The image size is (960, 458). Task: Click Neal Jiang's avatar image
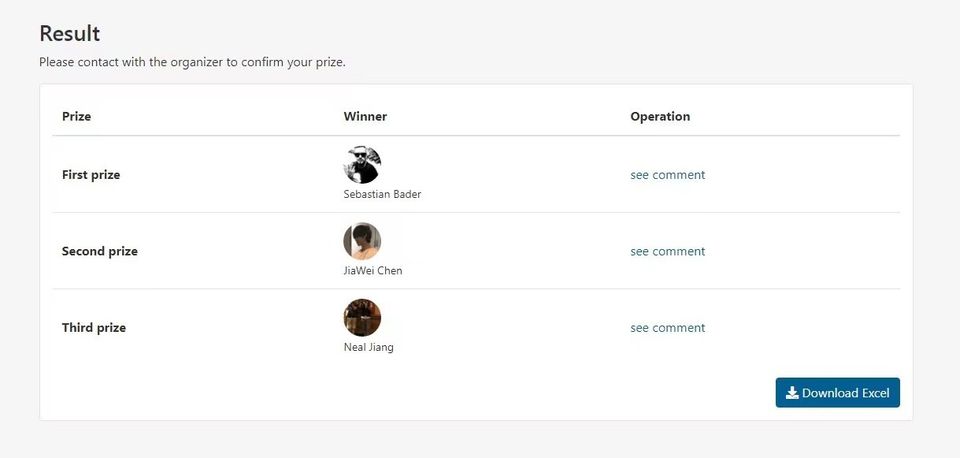coord(362,318)
